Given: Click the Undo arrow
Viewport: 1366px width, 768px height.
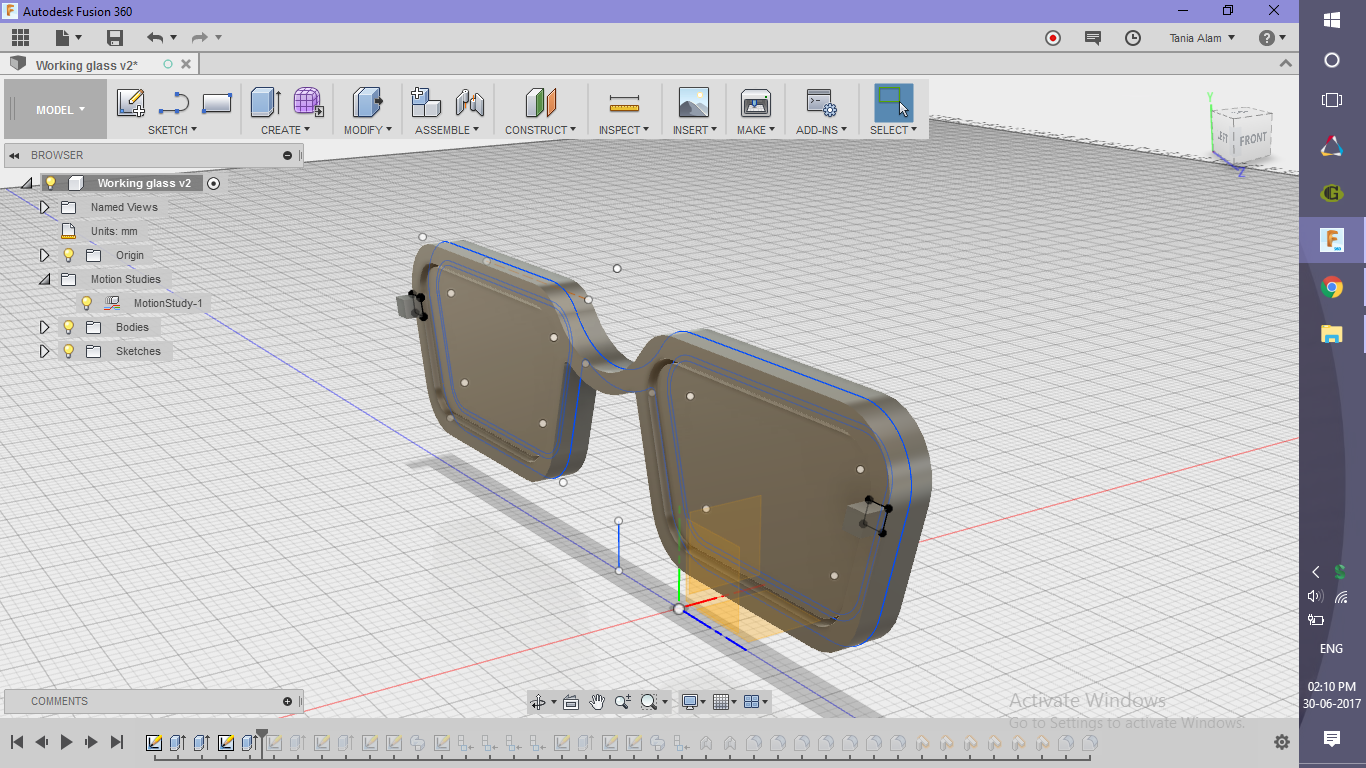Looking at the screenshot, I should [155, 38].
